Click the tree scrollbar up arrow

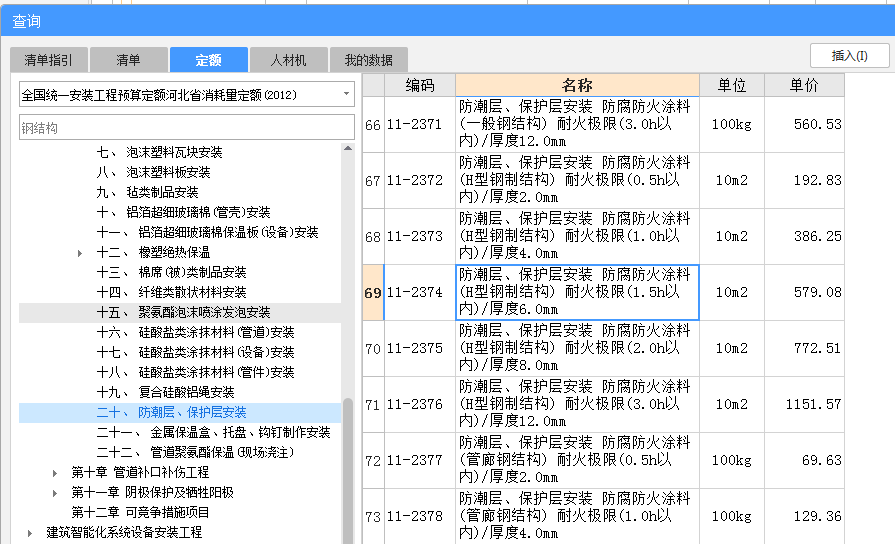pyautogui.click(x=348, y=148)
